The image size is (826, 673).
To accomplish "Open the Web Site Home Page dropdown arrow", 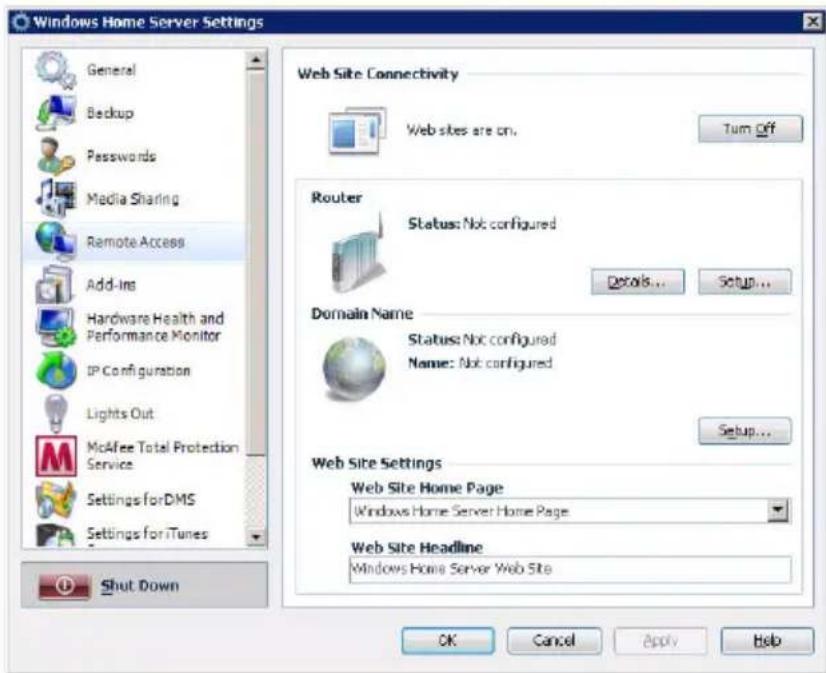I will pyautogui.click(x=777, y=510).
